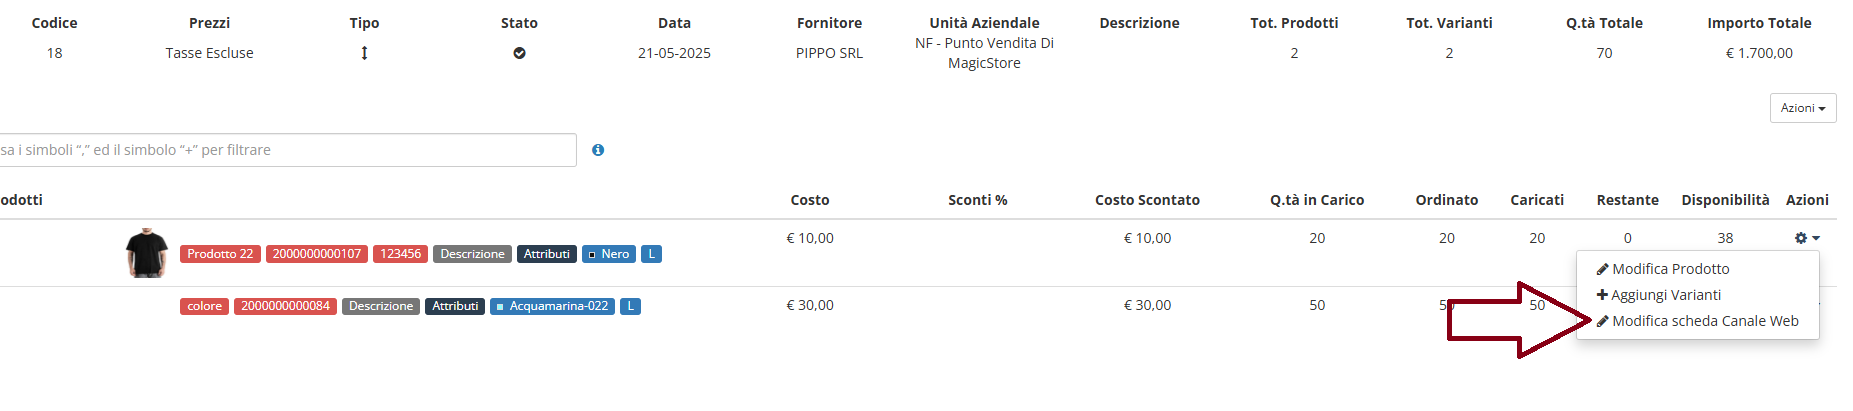Viewport: 1853px width, 411px height.
Task: Click the Nero color attribute tag
Action: pyautogui.click(x=608, y=254)
